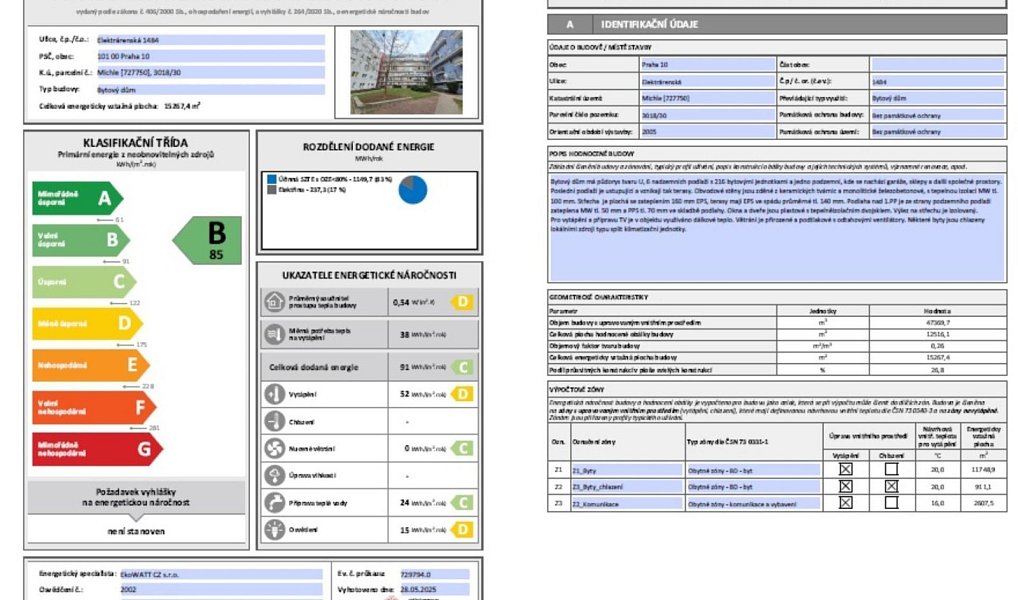Image resolution: width=1018 pixels, height=600 pixels.
Task: Select the yellow class D arrow
Action: tap(88, 323)
